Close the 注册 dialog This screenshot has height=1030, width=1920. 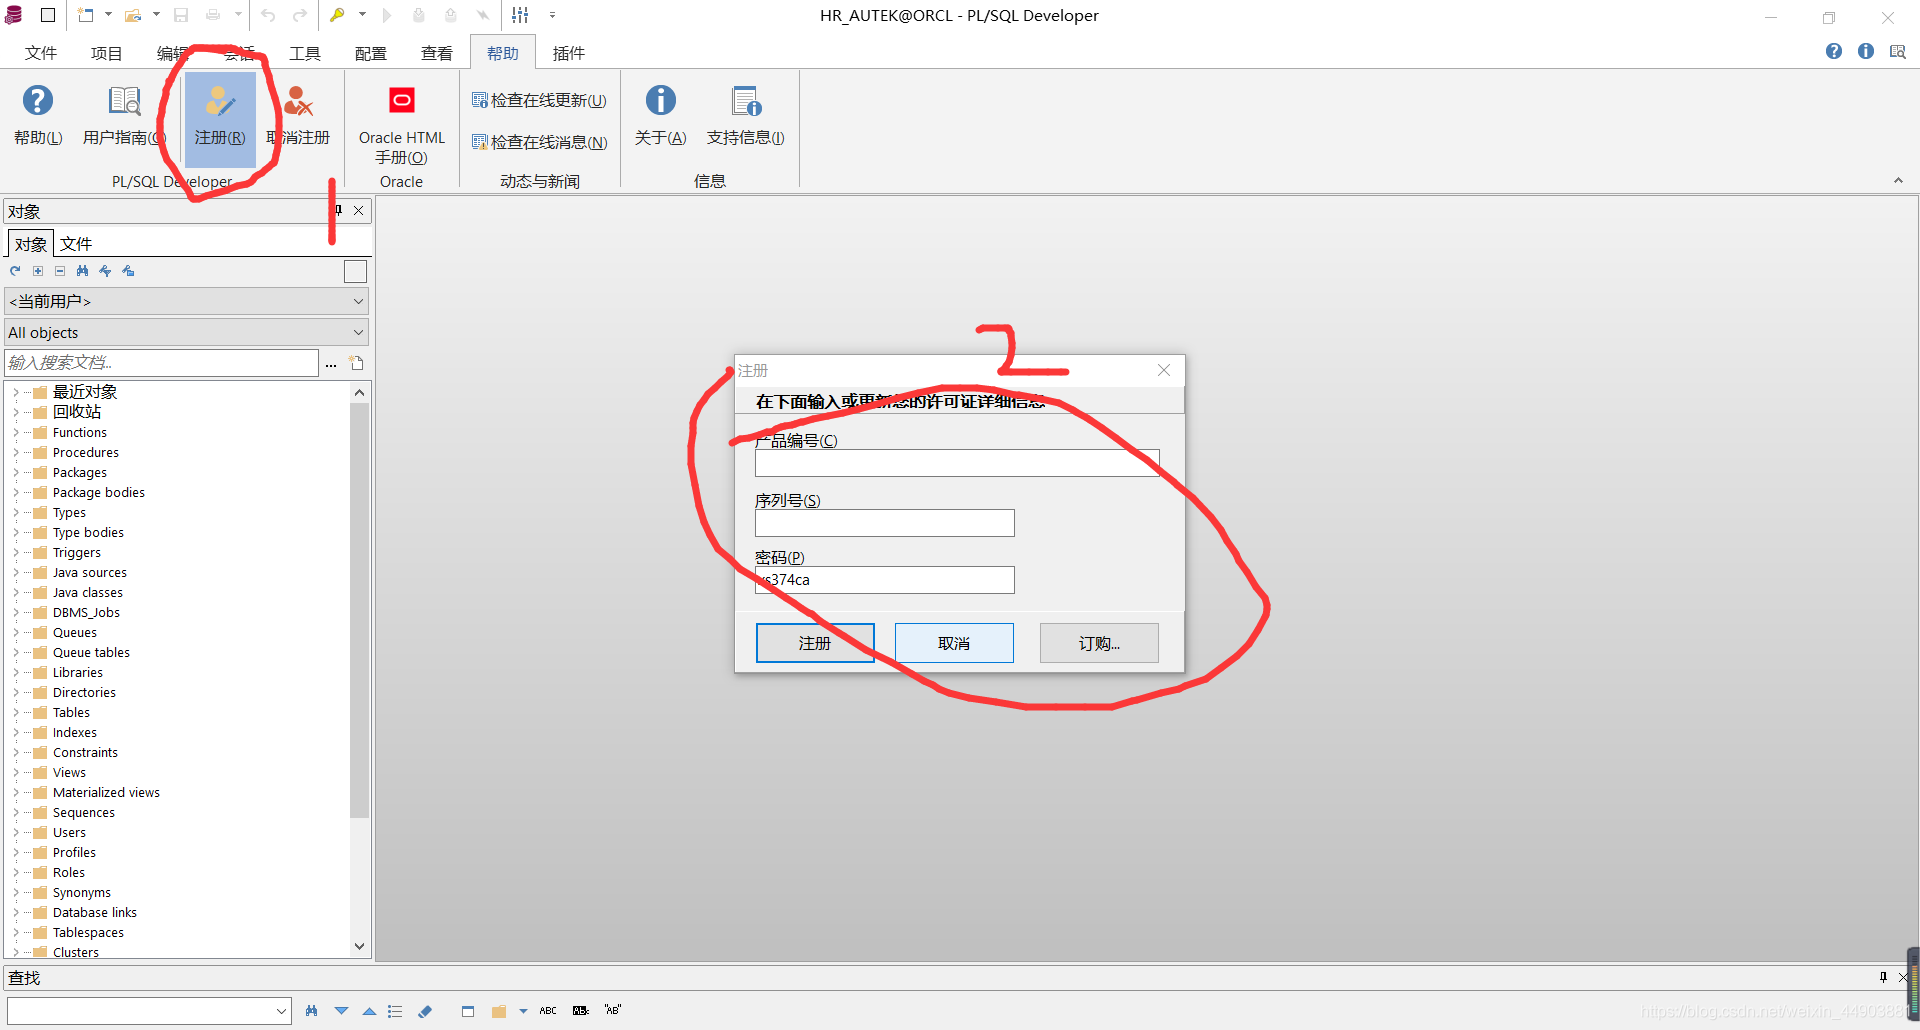tap(1164, 370)
